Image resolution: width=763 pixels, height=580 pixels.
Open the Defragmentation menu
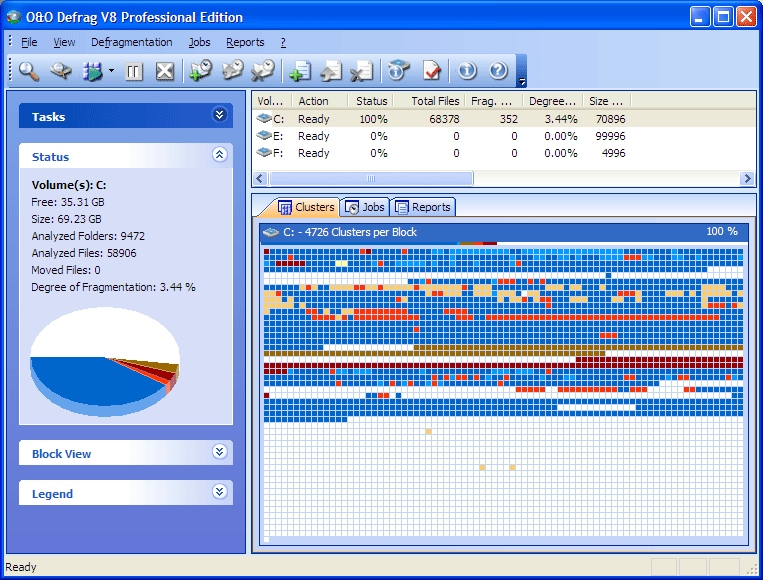(x=132, y=42)
